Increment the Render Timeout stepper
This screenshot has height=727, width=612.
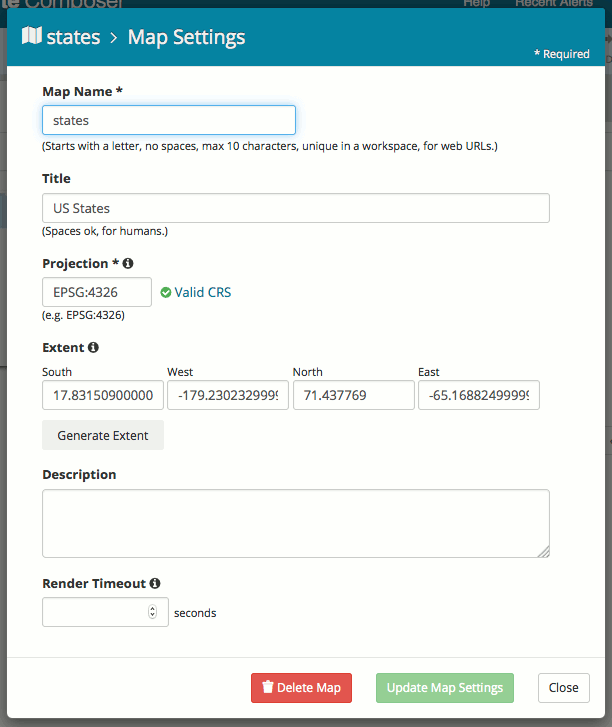coord(152,608)
